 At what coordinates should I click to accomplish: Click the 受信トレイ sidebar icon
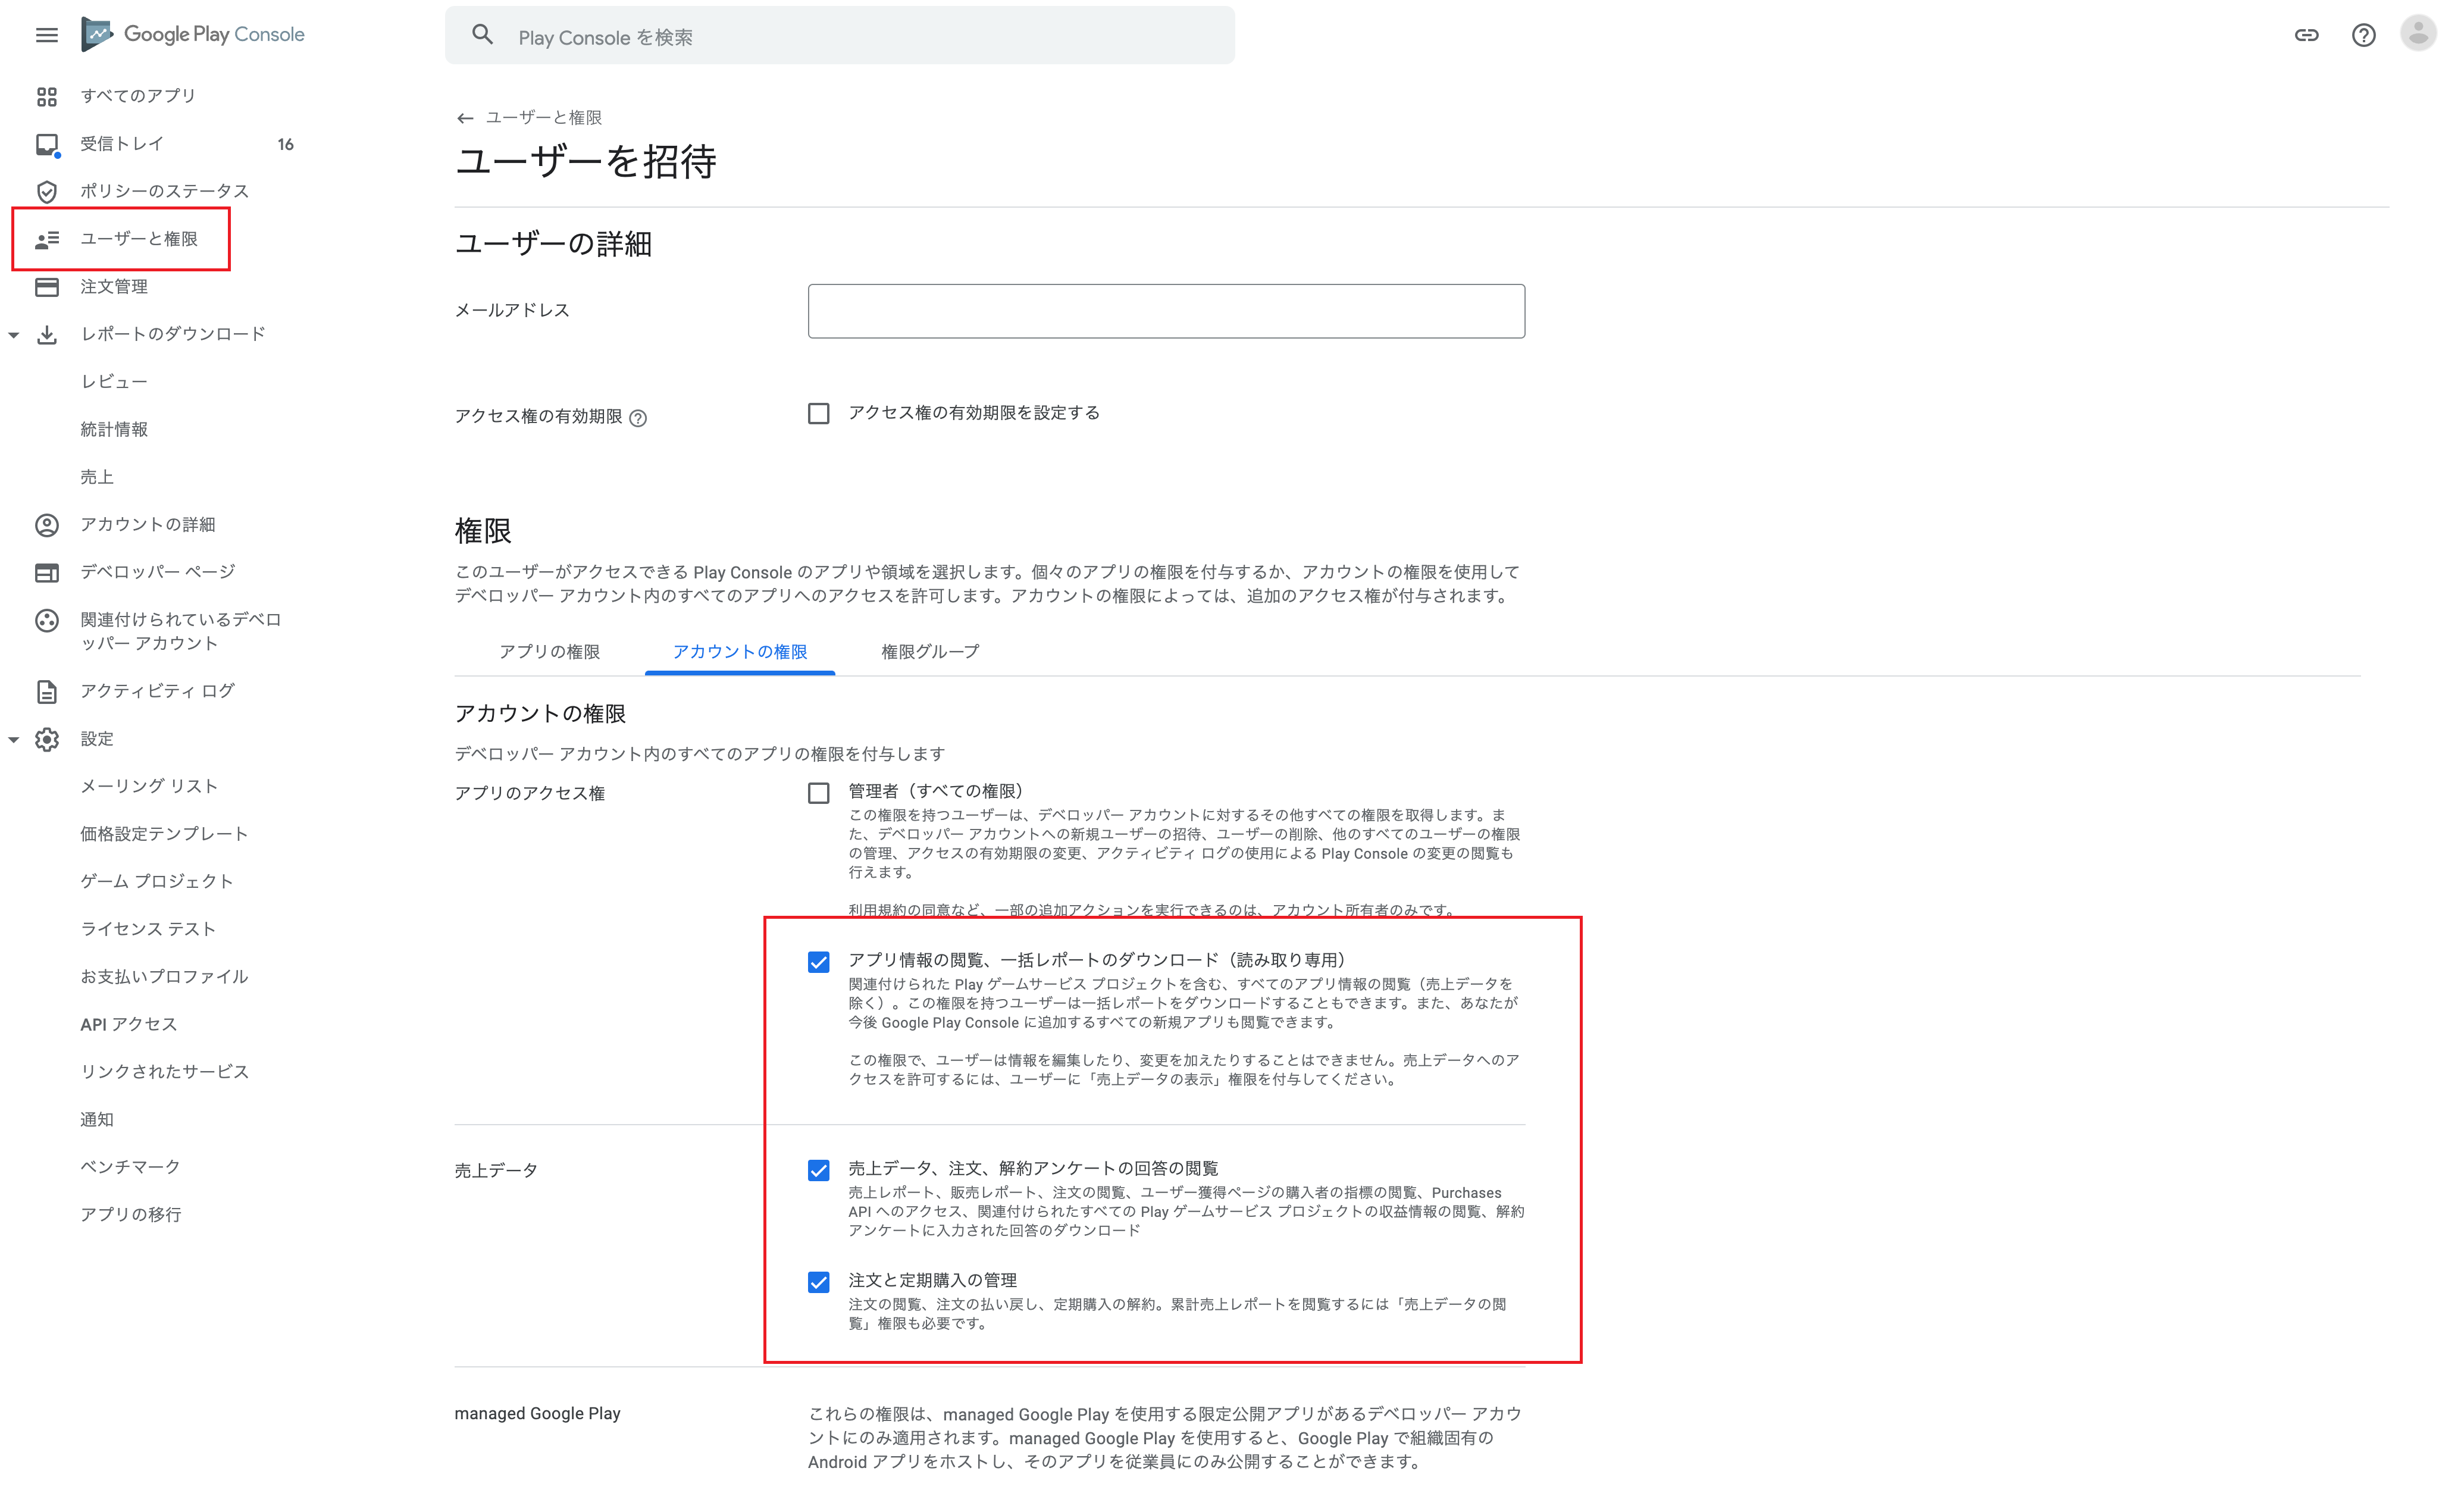coord(48,143)
